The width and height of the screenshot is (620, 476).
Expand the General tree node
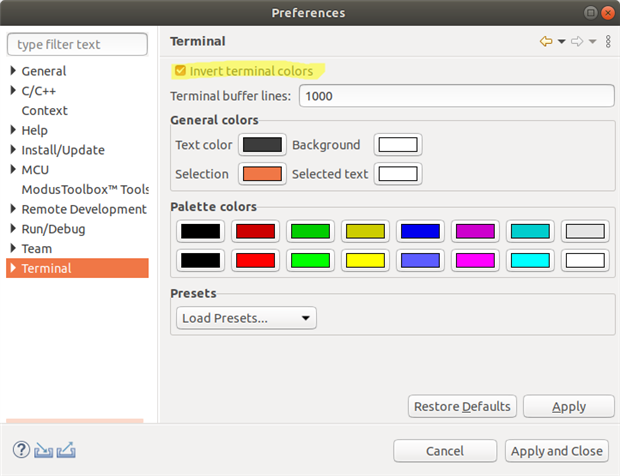[13, 71]
